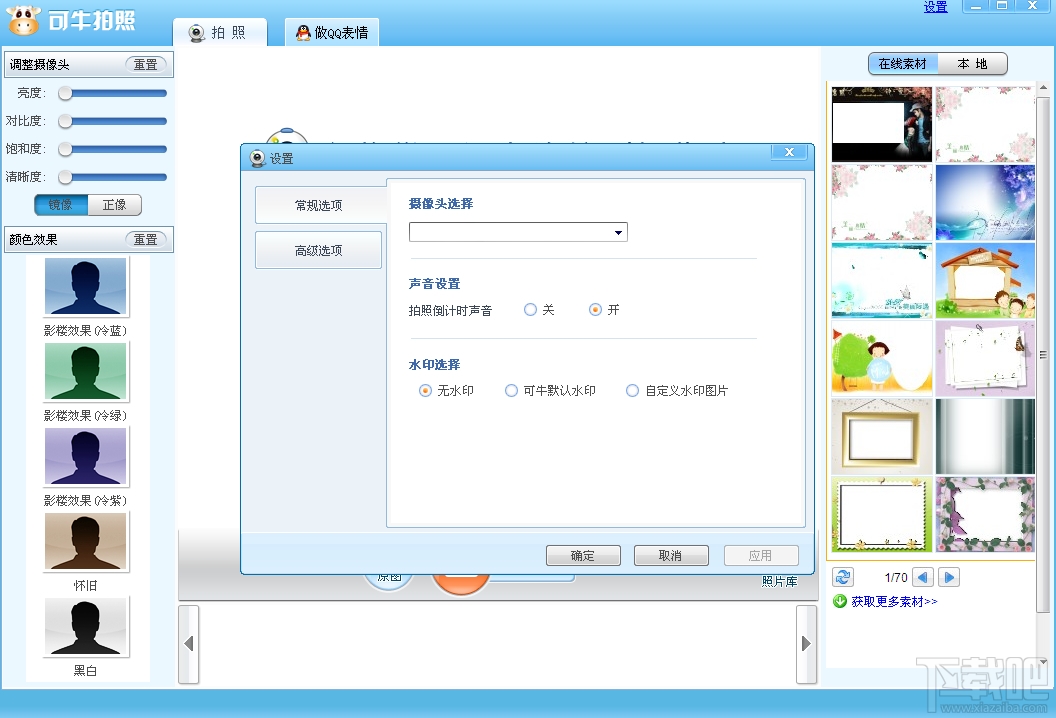Switch to 在线素材 tab
The width and height of the screenshot is (1056, 718).
pos(902,63)
